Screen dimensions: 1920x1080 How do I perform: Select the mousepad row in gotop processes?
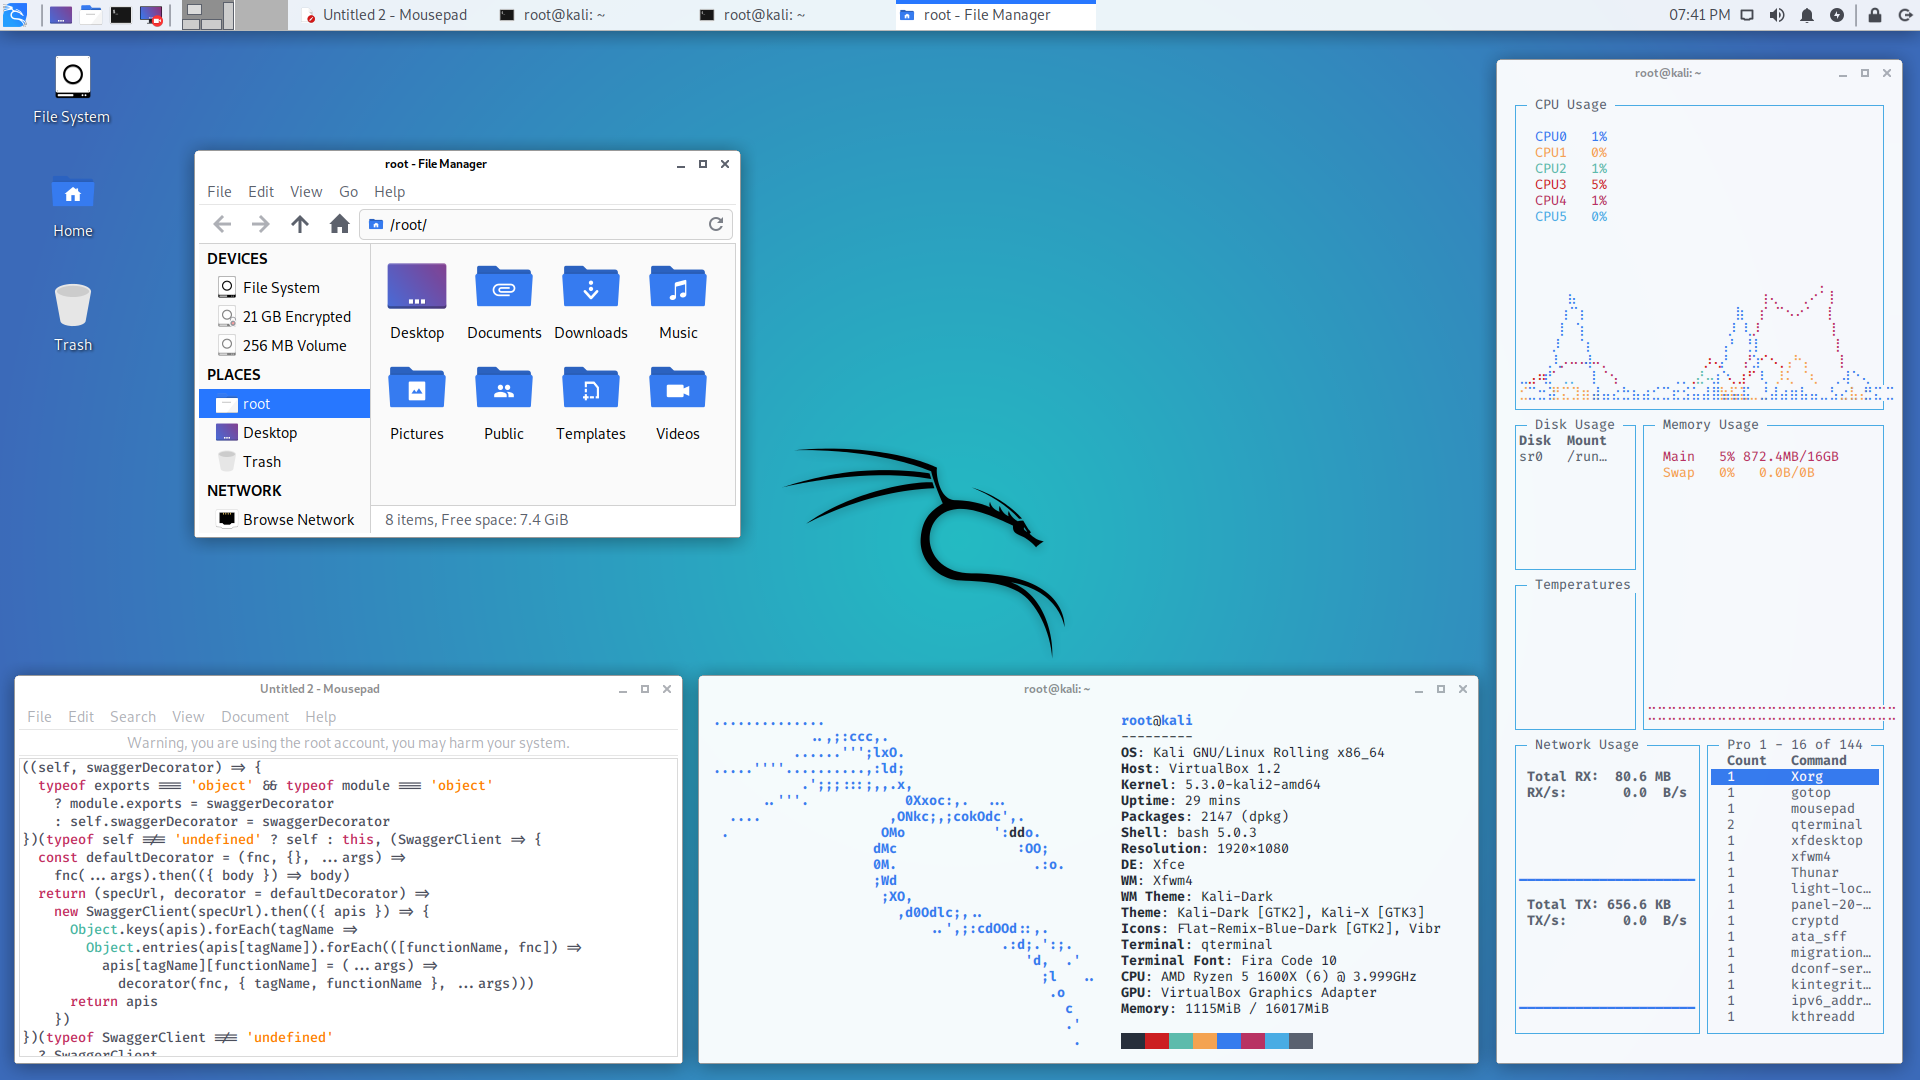point(1795,809)
